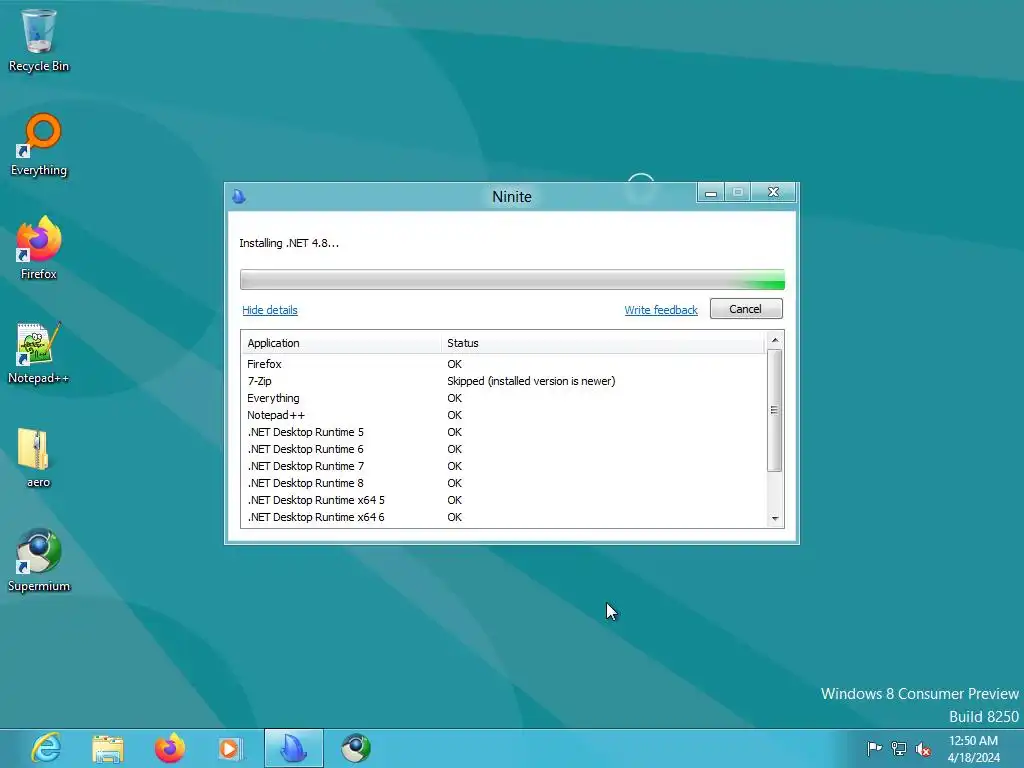1024x768 pixels.
Task: Open Supermium from the taskbar
Action: 356,748
